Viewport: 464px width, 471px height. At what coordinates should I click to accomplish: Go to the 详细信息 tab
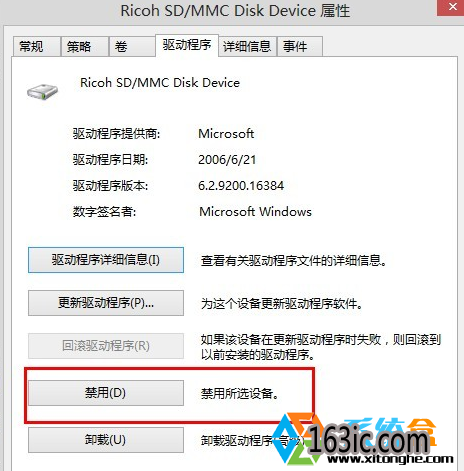coord(247,46)
